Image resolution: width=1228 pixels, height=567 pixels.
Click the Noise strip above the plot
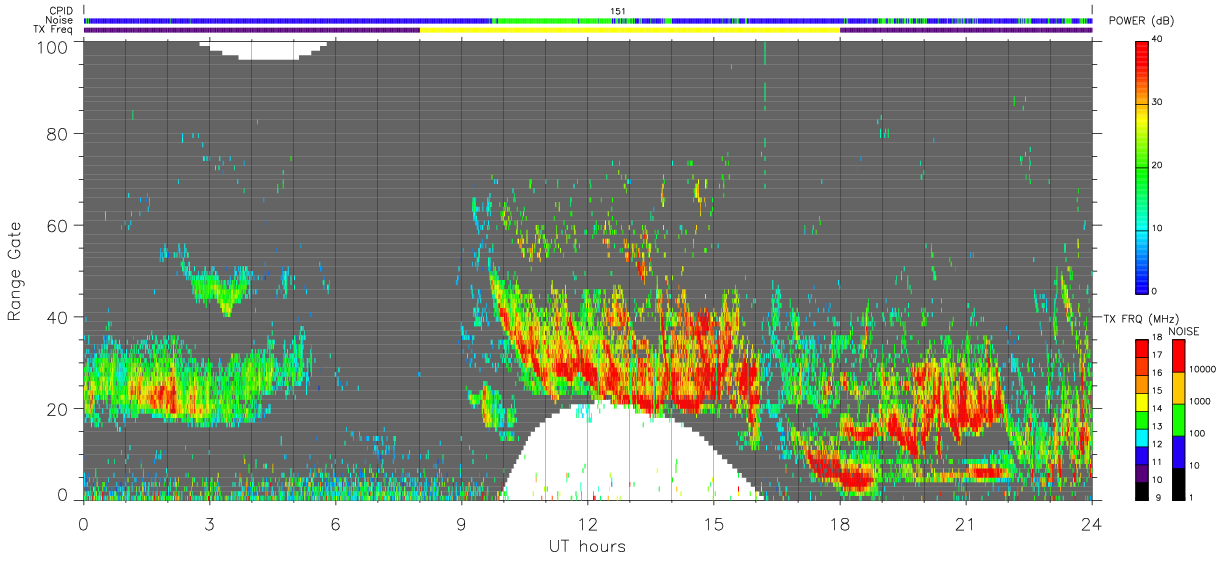coord(588,20)
